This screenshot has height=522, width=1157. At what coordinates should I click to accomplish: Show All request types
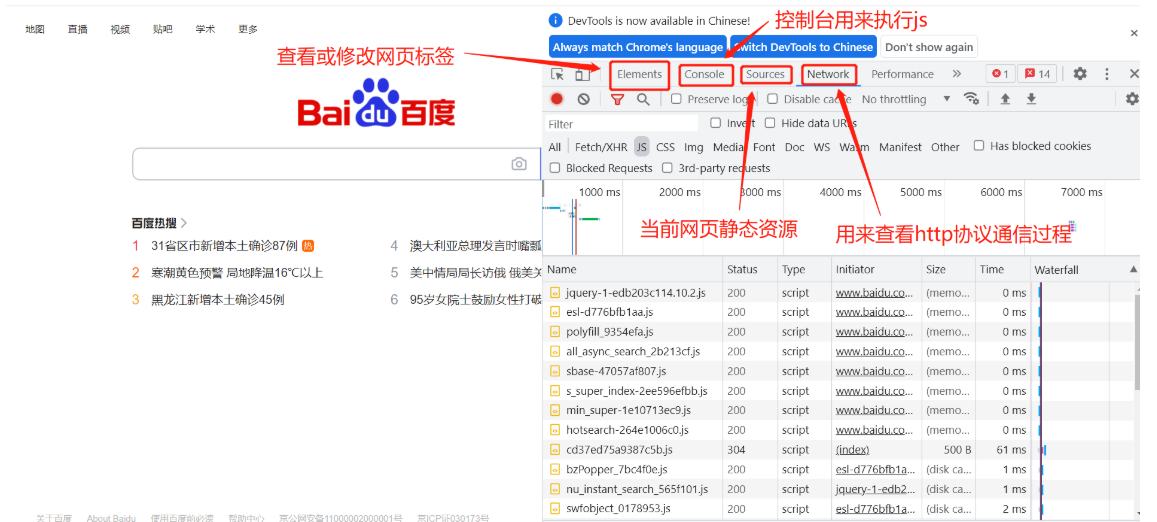click(555, 147)
